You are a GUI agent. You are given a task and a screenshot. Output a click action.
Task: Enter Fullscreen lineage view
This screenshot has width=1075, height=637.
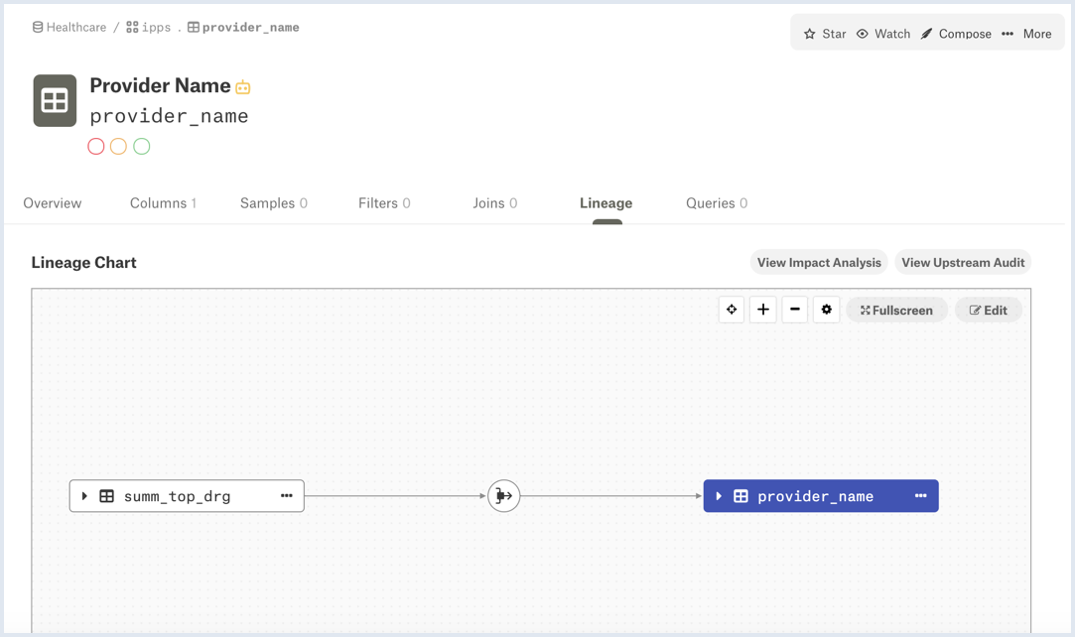click(897, 310)
